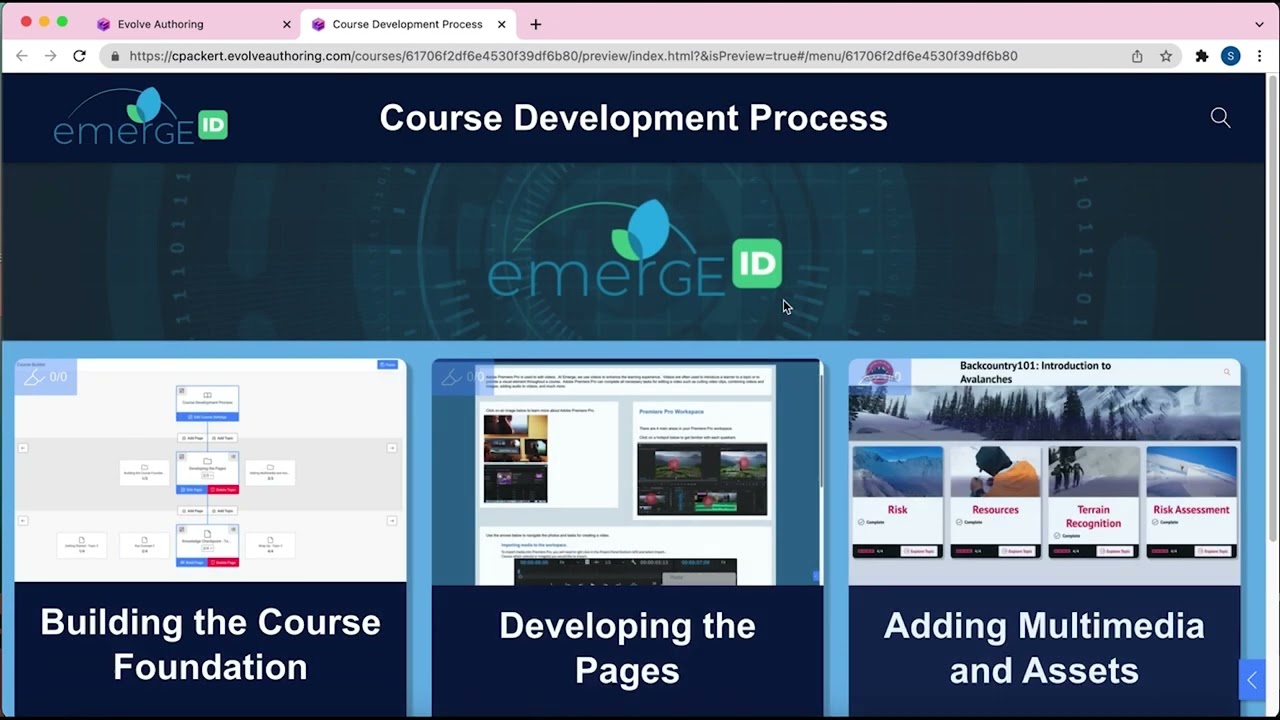Open the extensions puzzle icon
Image resolution: width=1280 pixels, height=720 pixels.
1202,56
